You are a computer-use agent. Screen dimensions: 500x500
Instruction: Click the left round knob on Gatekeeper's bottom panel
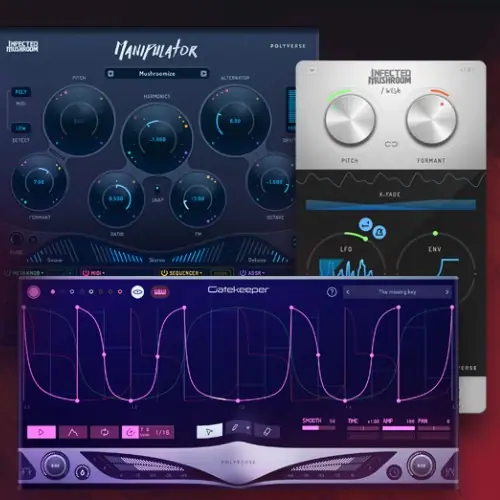[x=55, y=465]
